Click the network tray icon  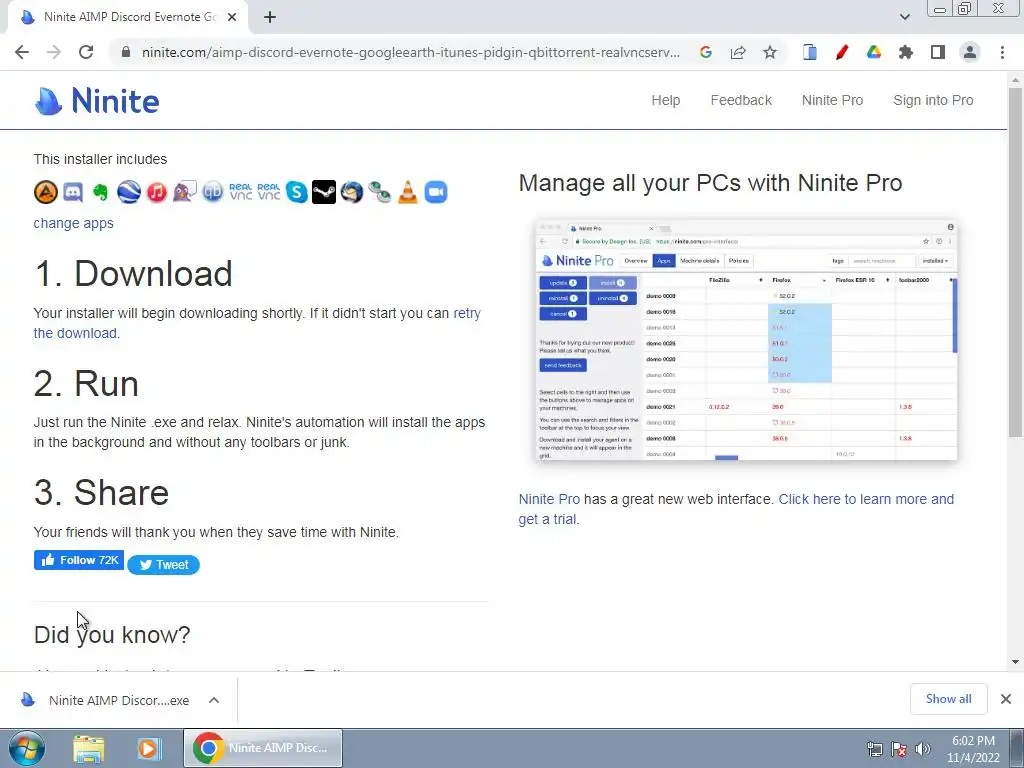(874, 749)
